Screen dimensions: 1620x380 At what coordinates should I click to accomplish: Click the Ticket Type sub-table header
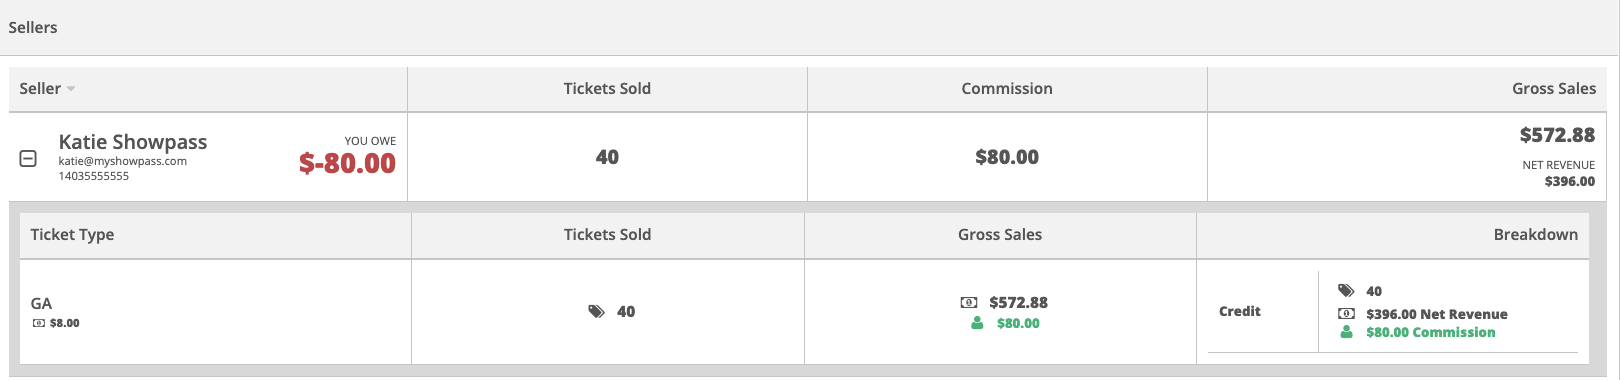[x=72, y=235]
